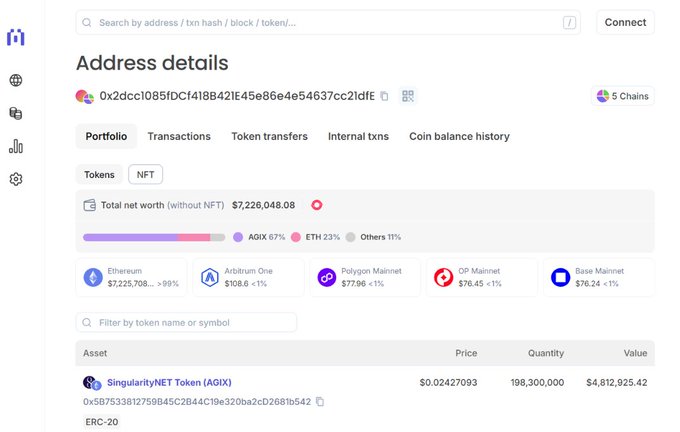Focus the Filter by token name field
This screenshot has width=680, height=432.
[x=186, y=323]
